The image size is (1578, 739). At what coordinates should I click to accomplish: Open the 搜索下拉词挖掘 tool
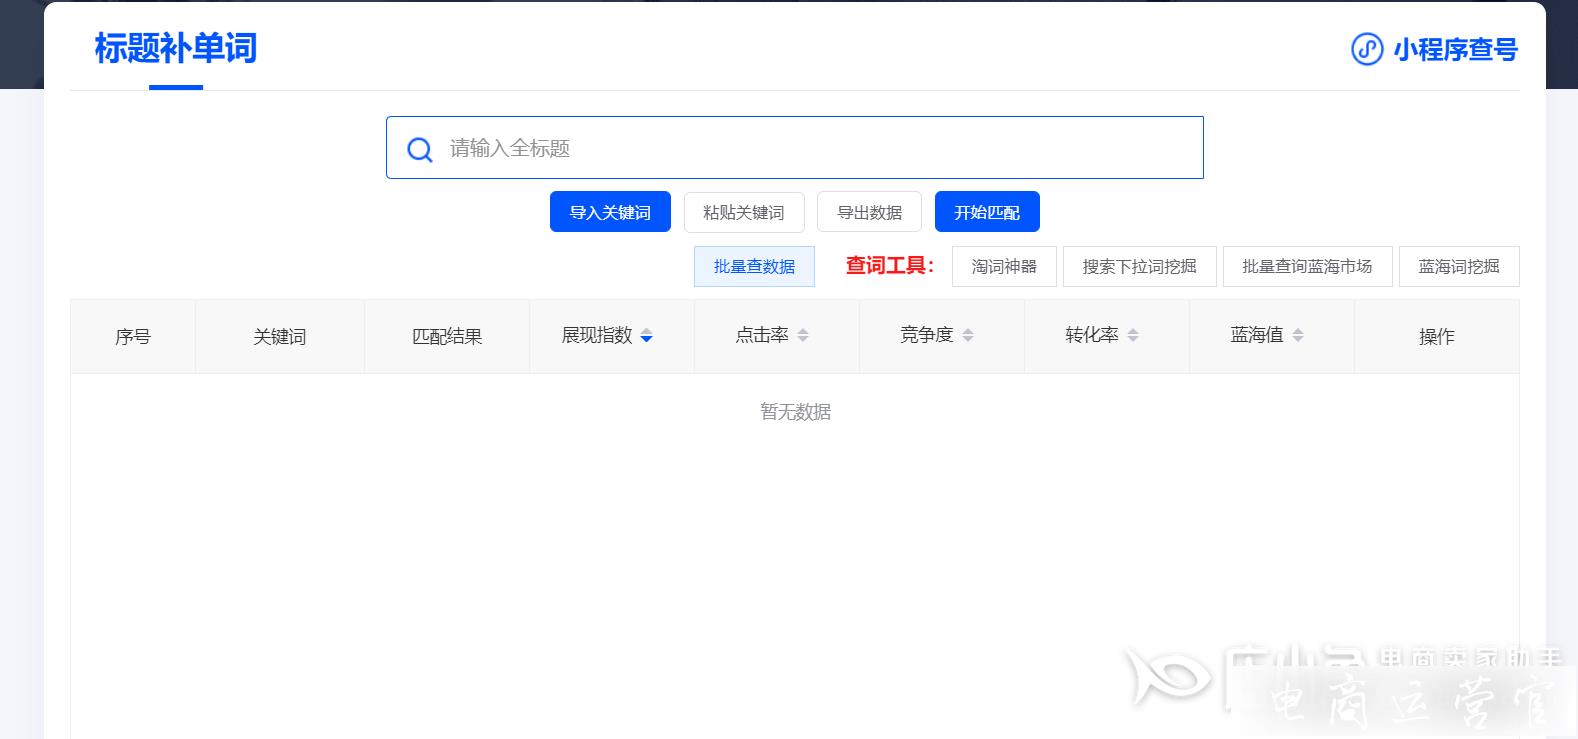(1140, 267)
